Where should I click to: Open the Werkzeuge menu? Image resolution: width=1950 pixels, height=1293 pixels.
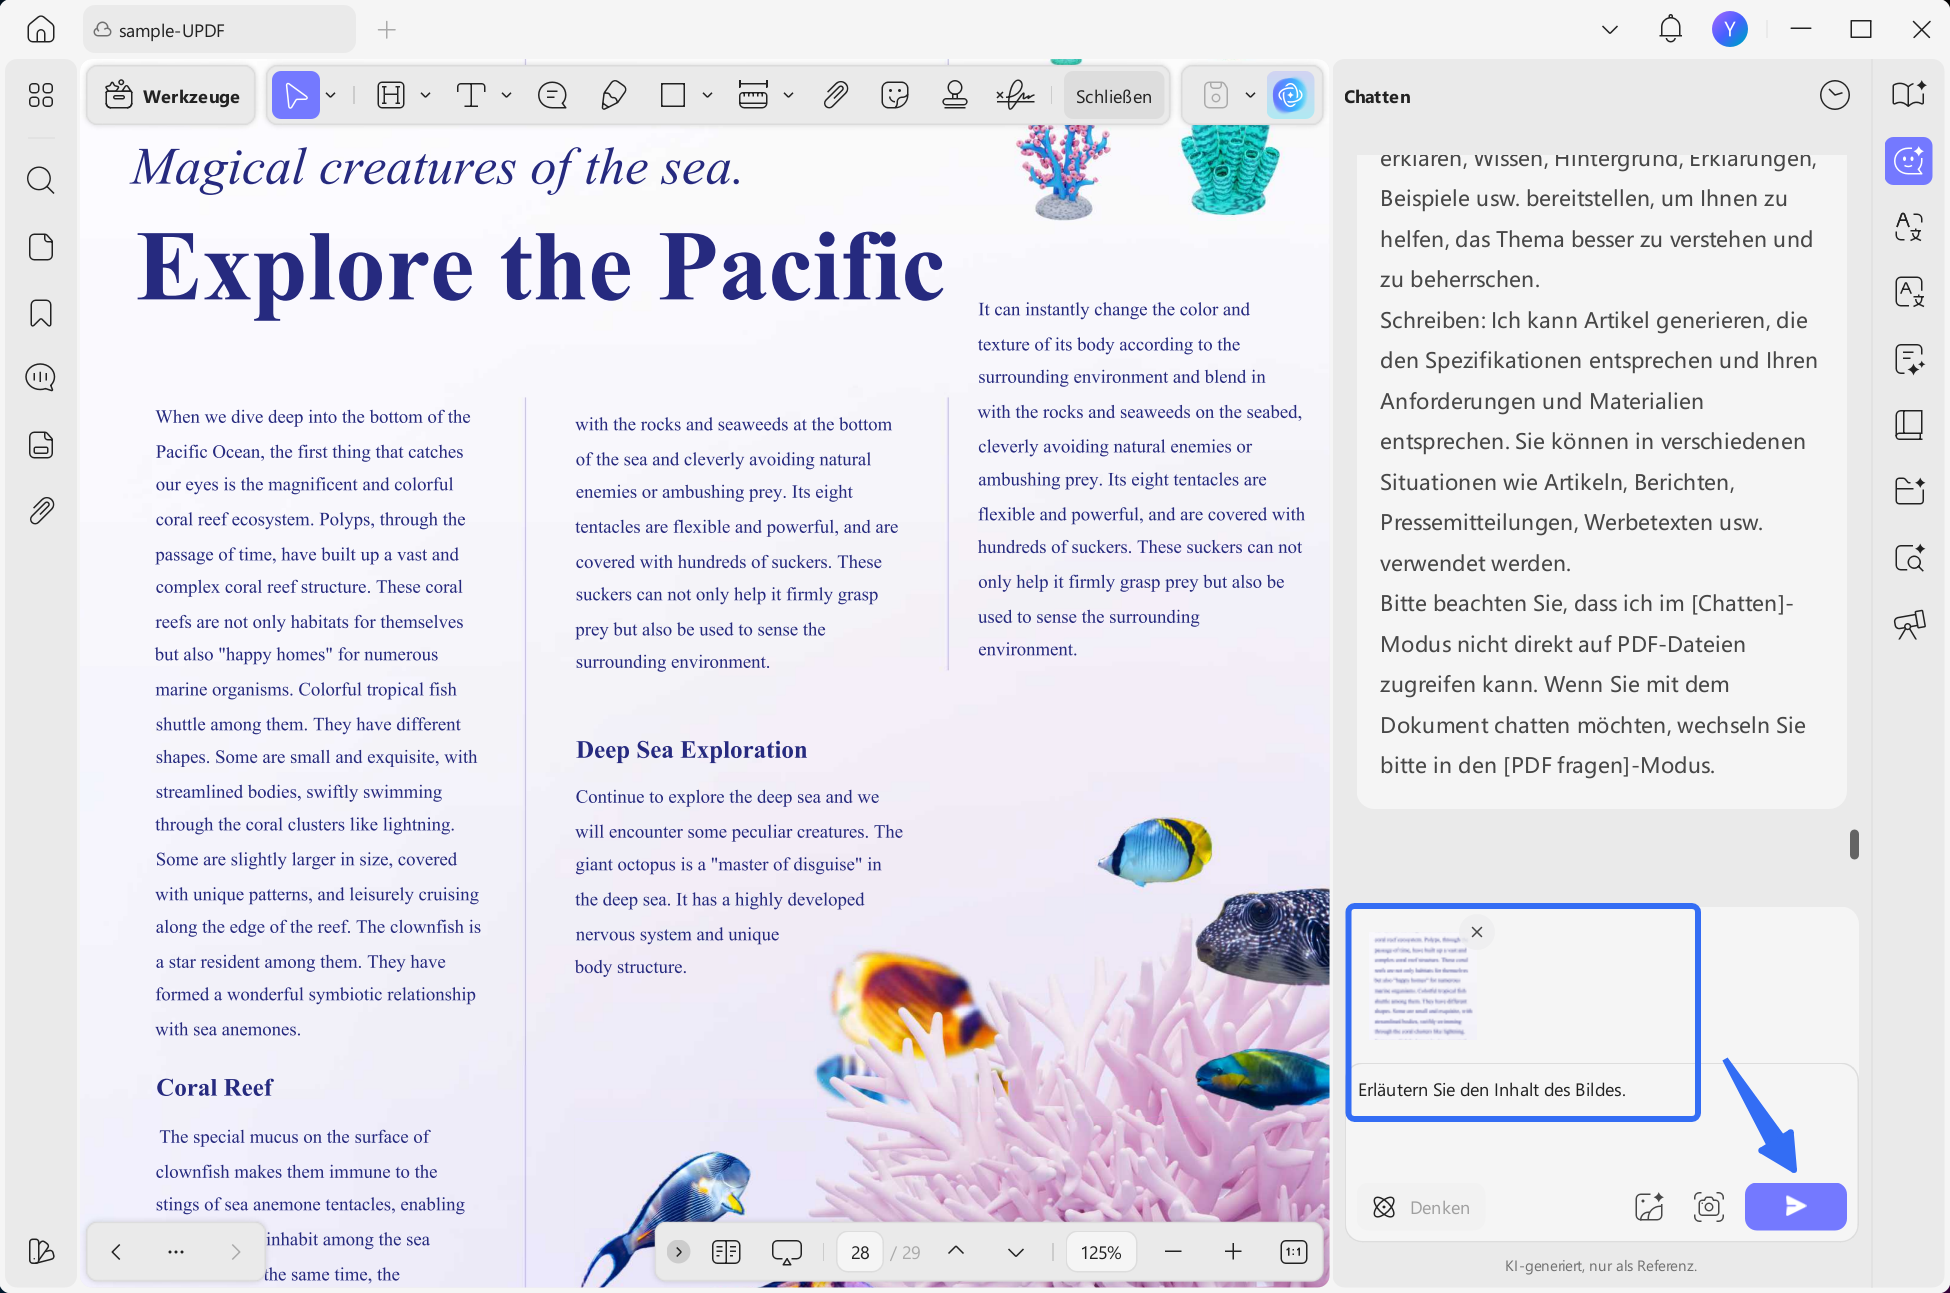[172, 96]
